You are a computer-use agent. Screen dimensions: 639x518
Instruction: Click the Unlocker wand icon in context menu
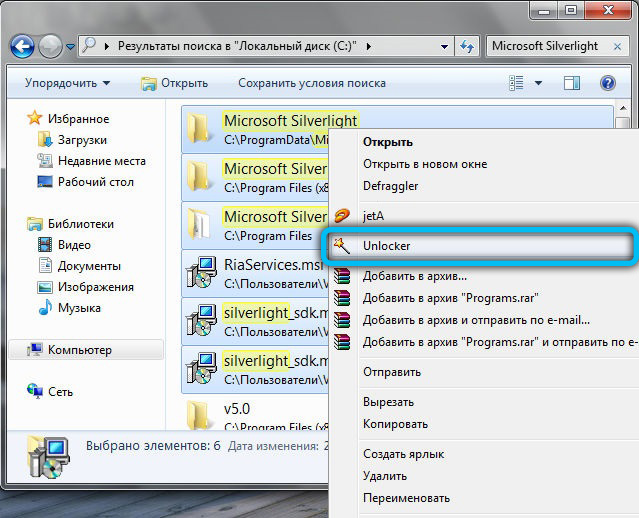(x=343, y=245)
